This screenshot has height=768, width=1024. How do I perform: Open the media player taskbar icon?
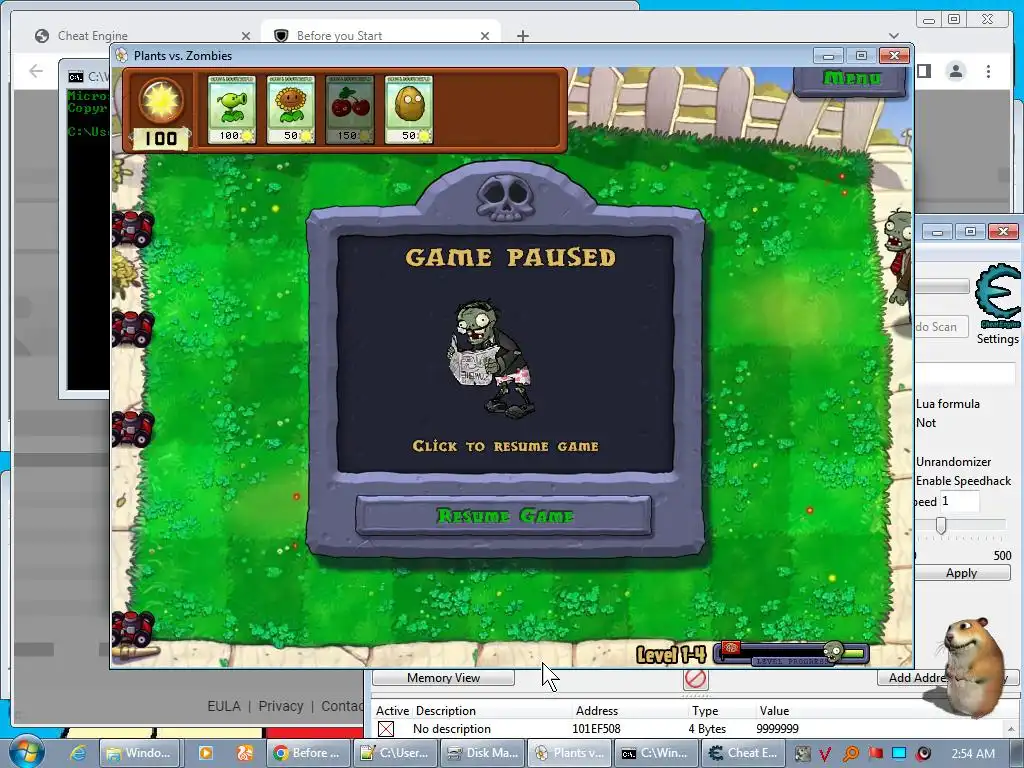206,753
